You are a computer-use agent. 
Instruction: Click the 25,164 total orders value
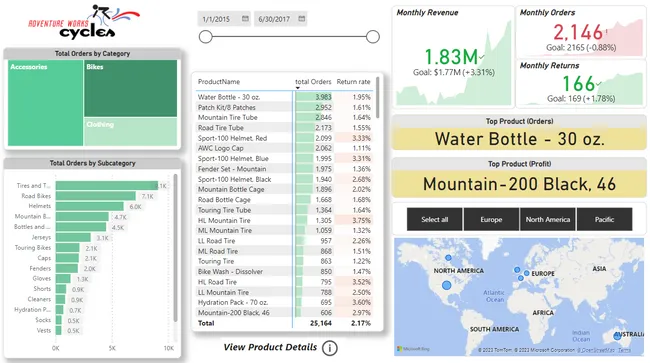[321, 323]
